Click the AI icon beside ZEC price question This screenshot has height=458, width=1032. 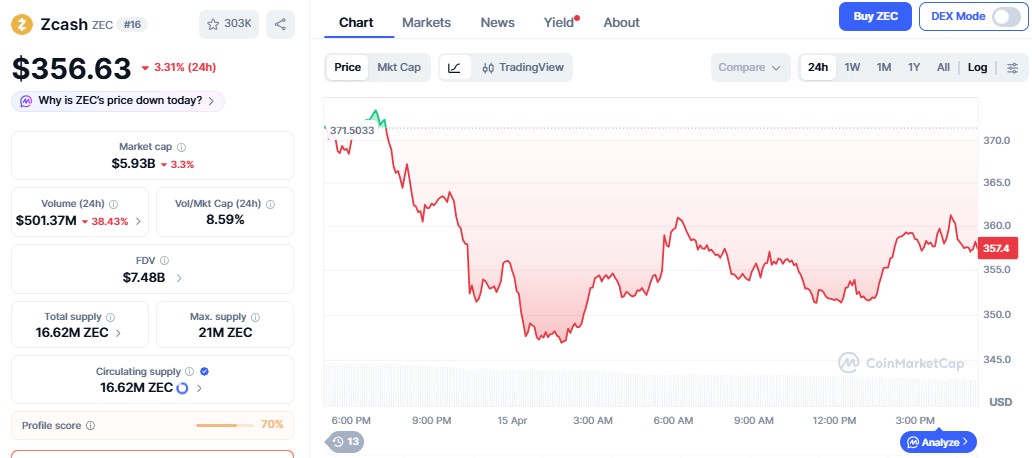(x=26, y=101)
